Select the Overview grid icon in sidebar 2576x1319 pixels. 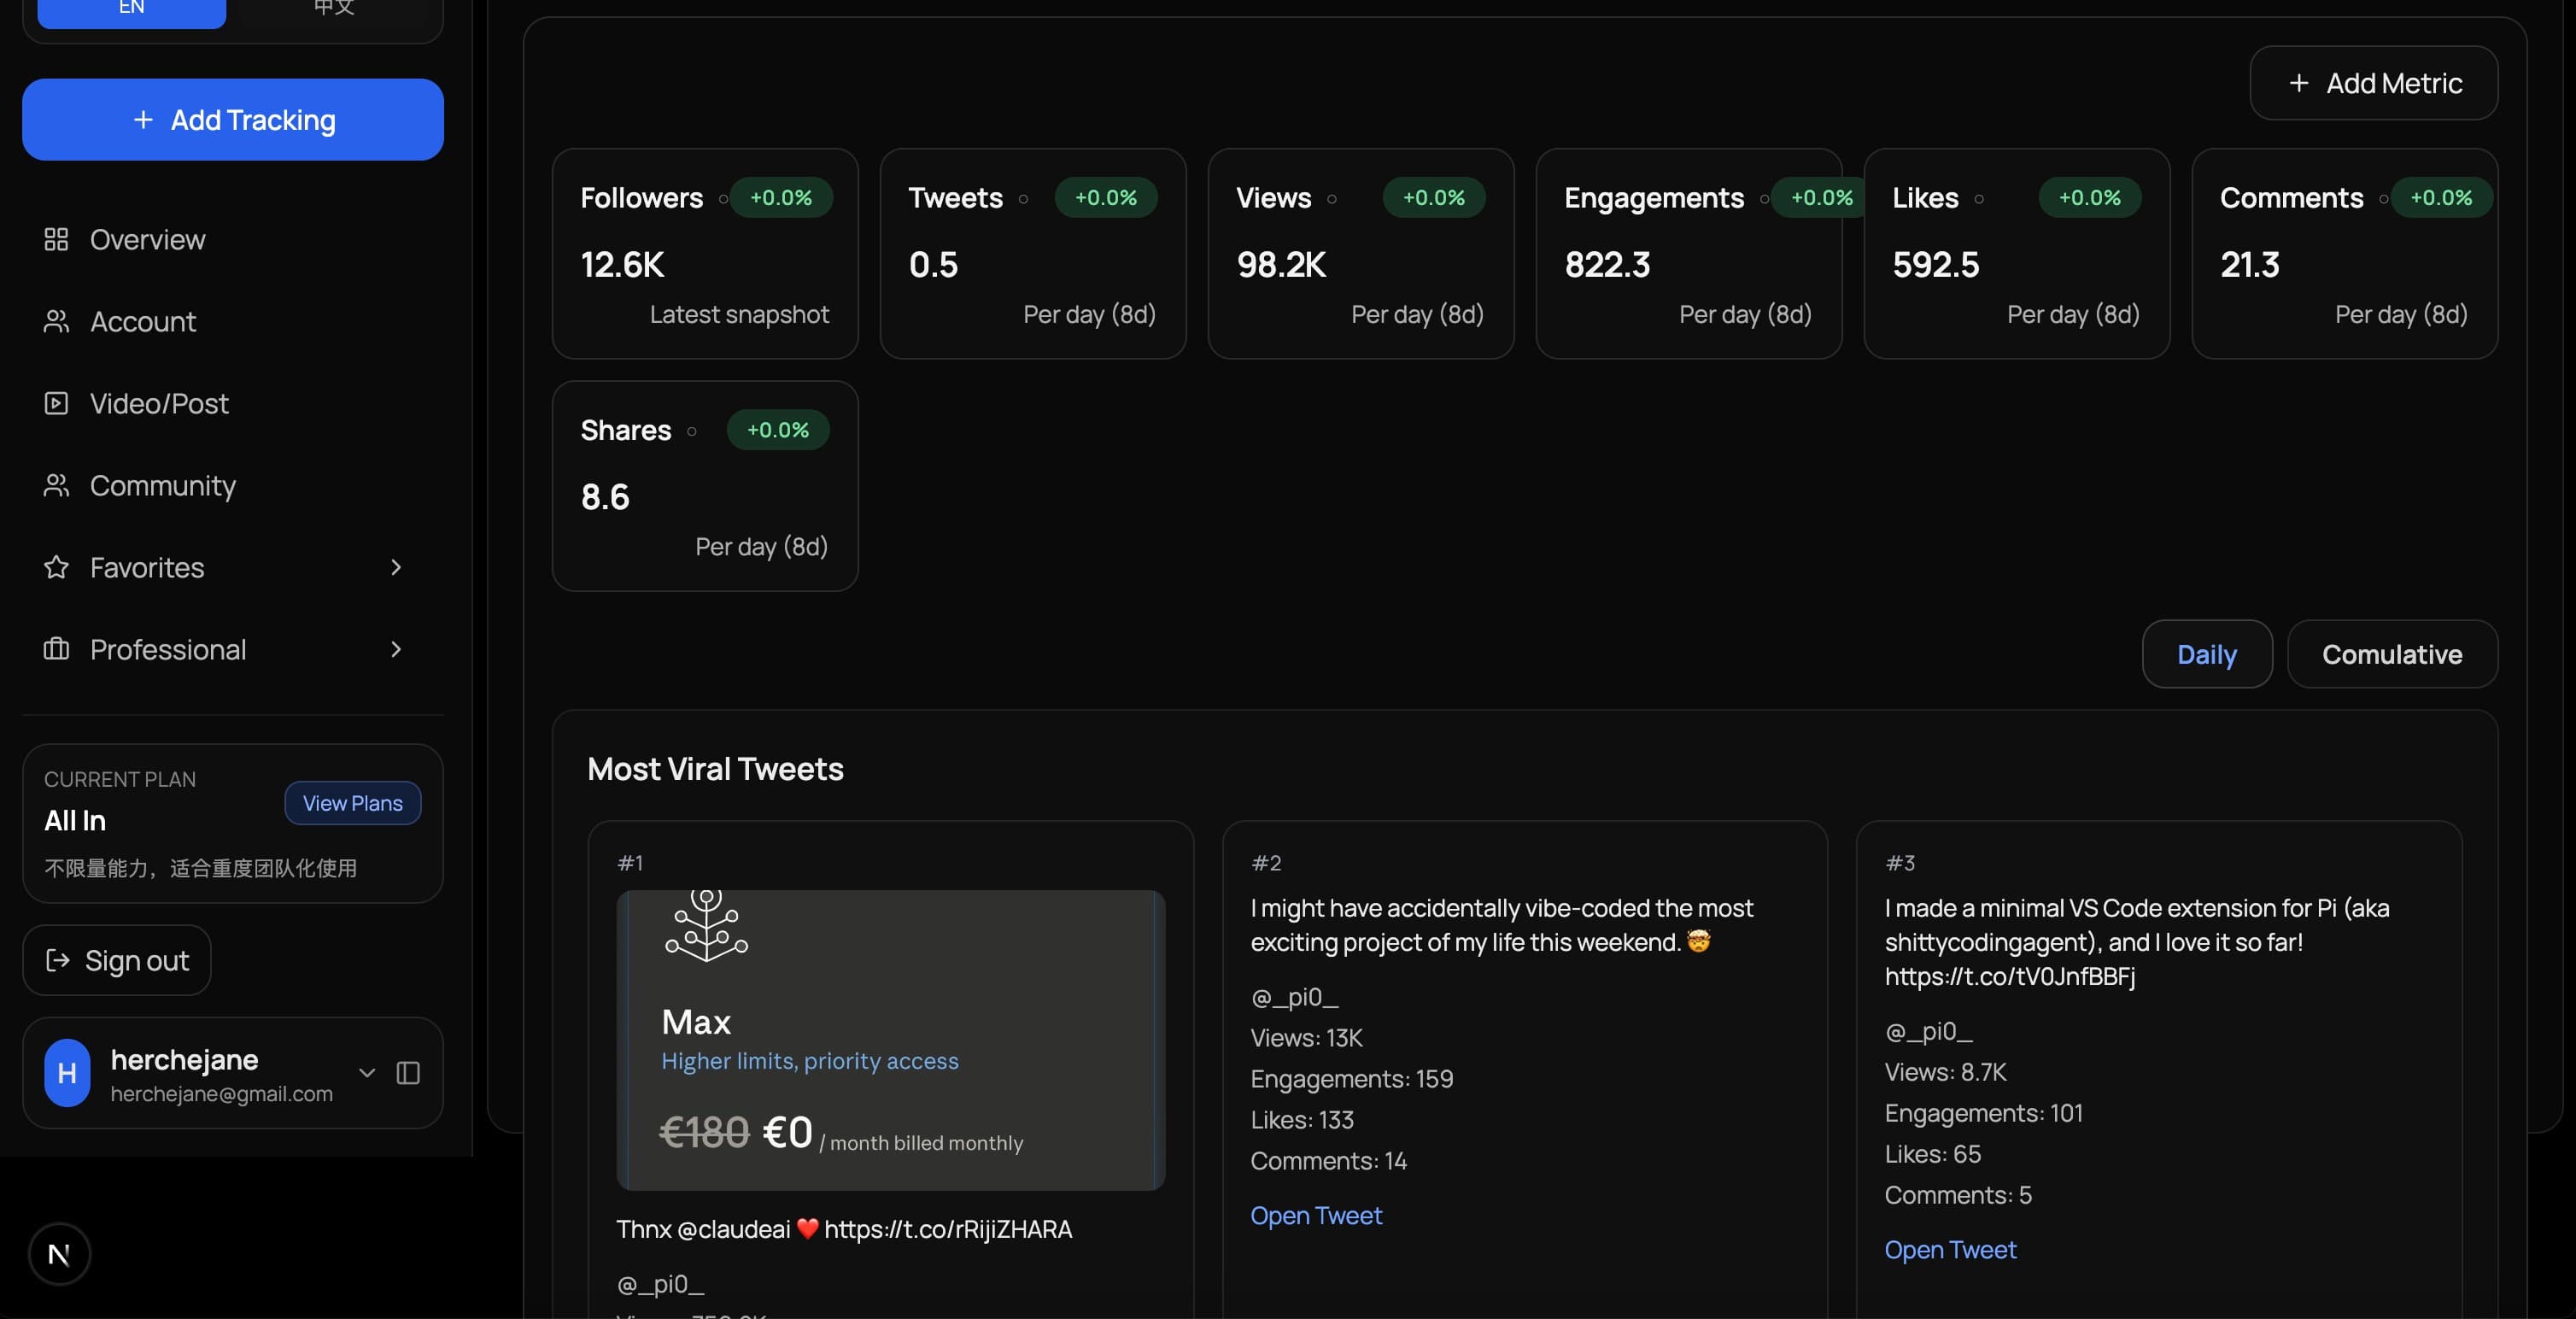click(56, 239)
